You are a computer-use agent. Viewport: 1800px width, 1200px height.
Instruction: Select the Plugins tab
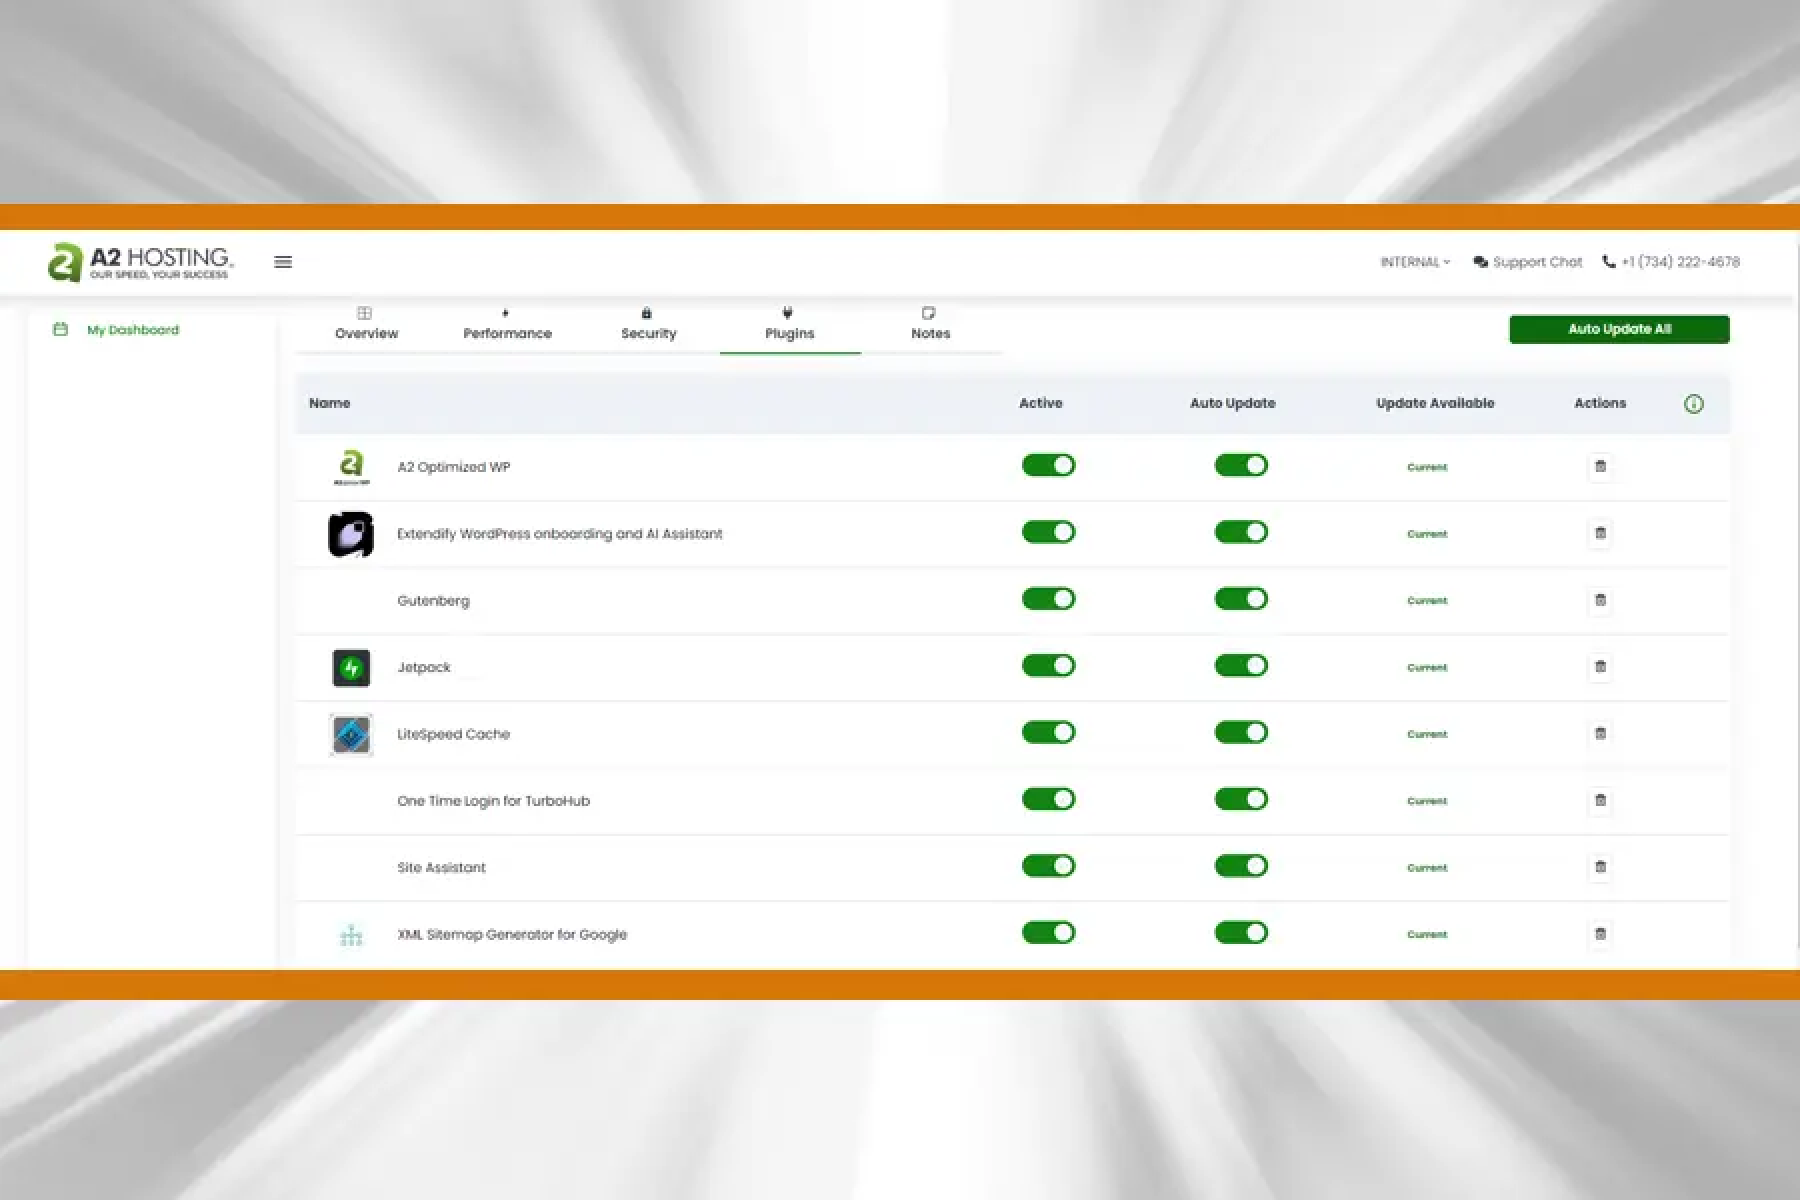click(x=790, y=325)
